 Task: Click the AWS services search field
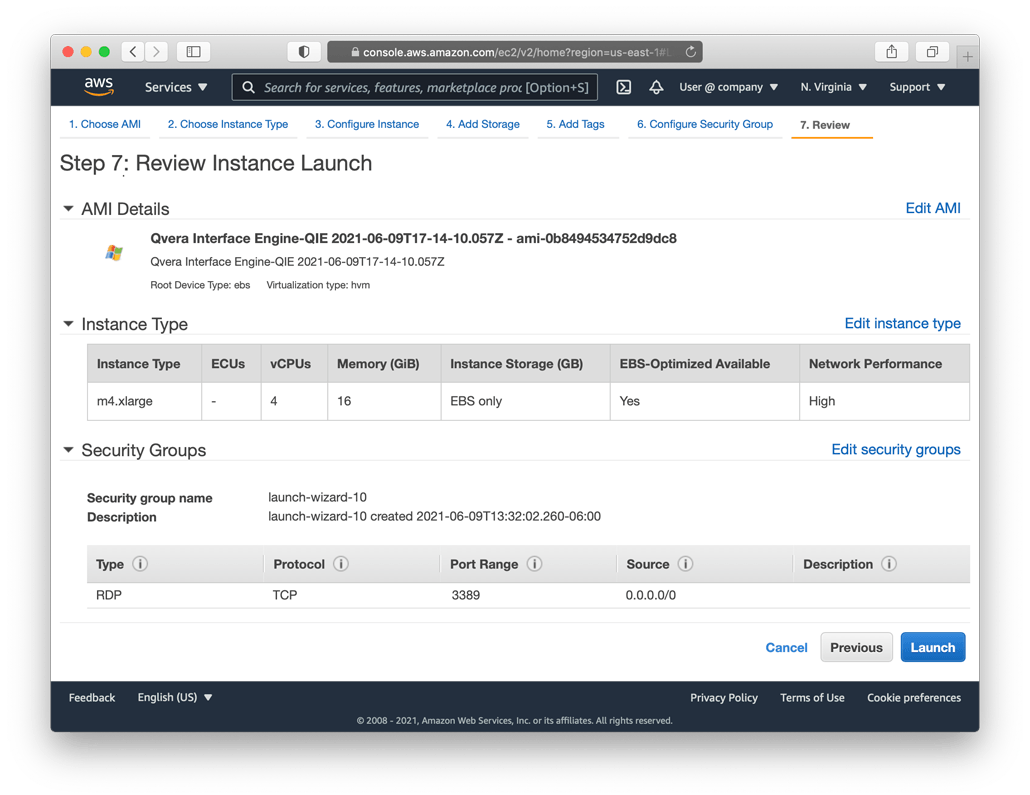click(x=415, y=87)
